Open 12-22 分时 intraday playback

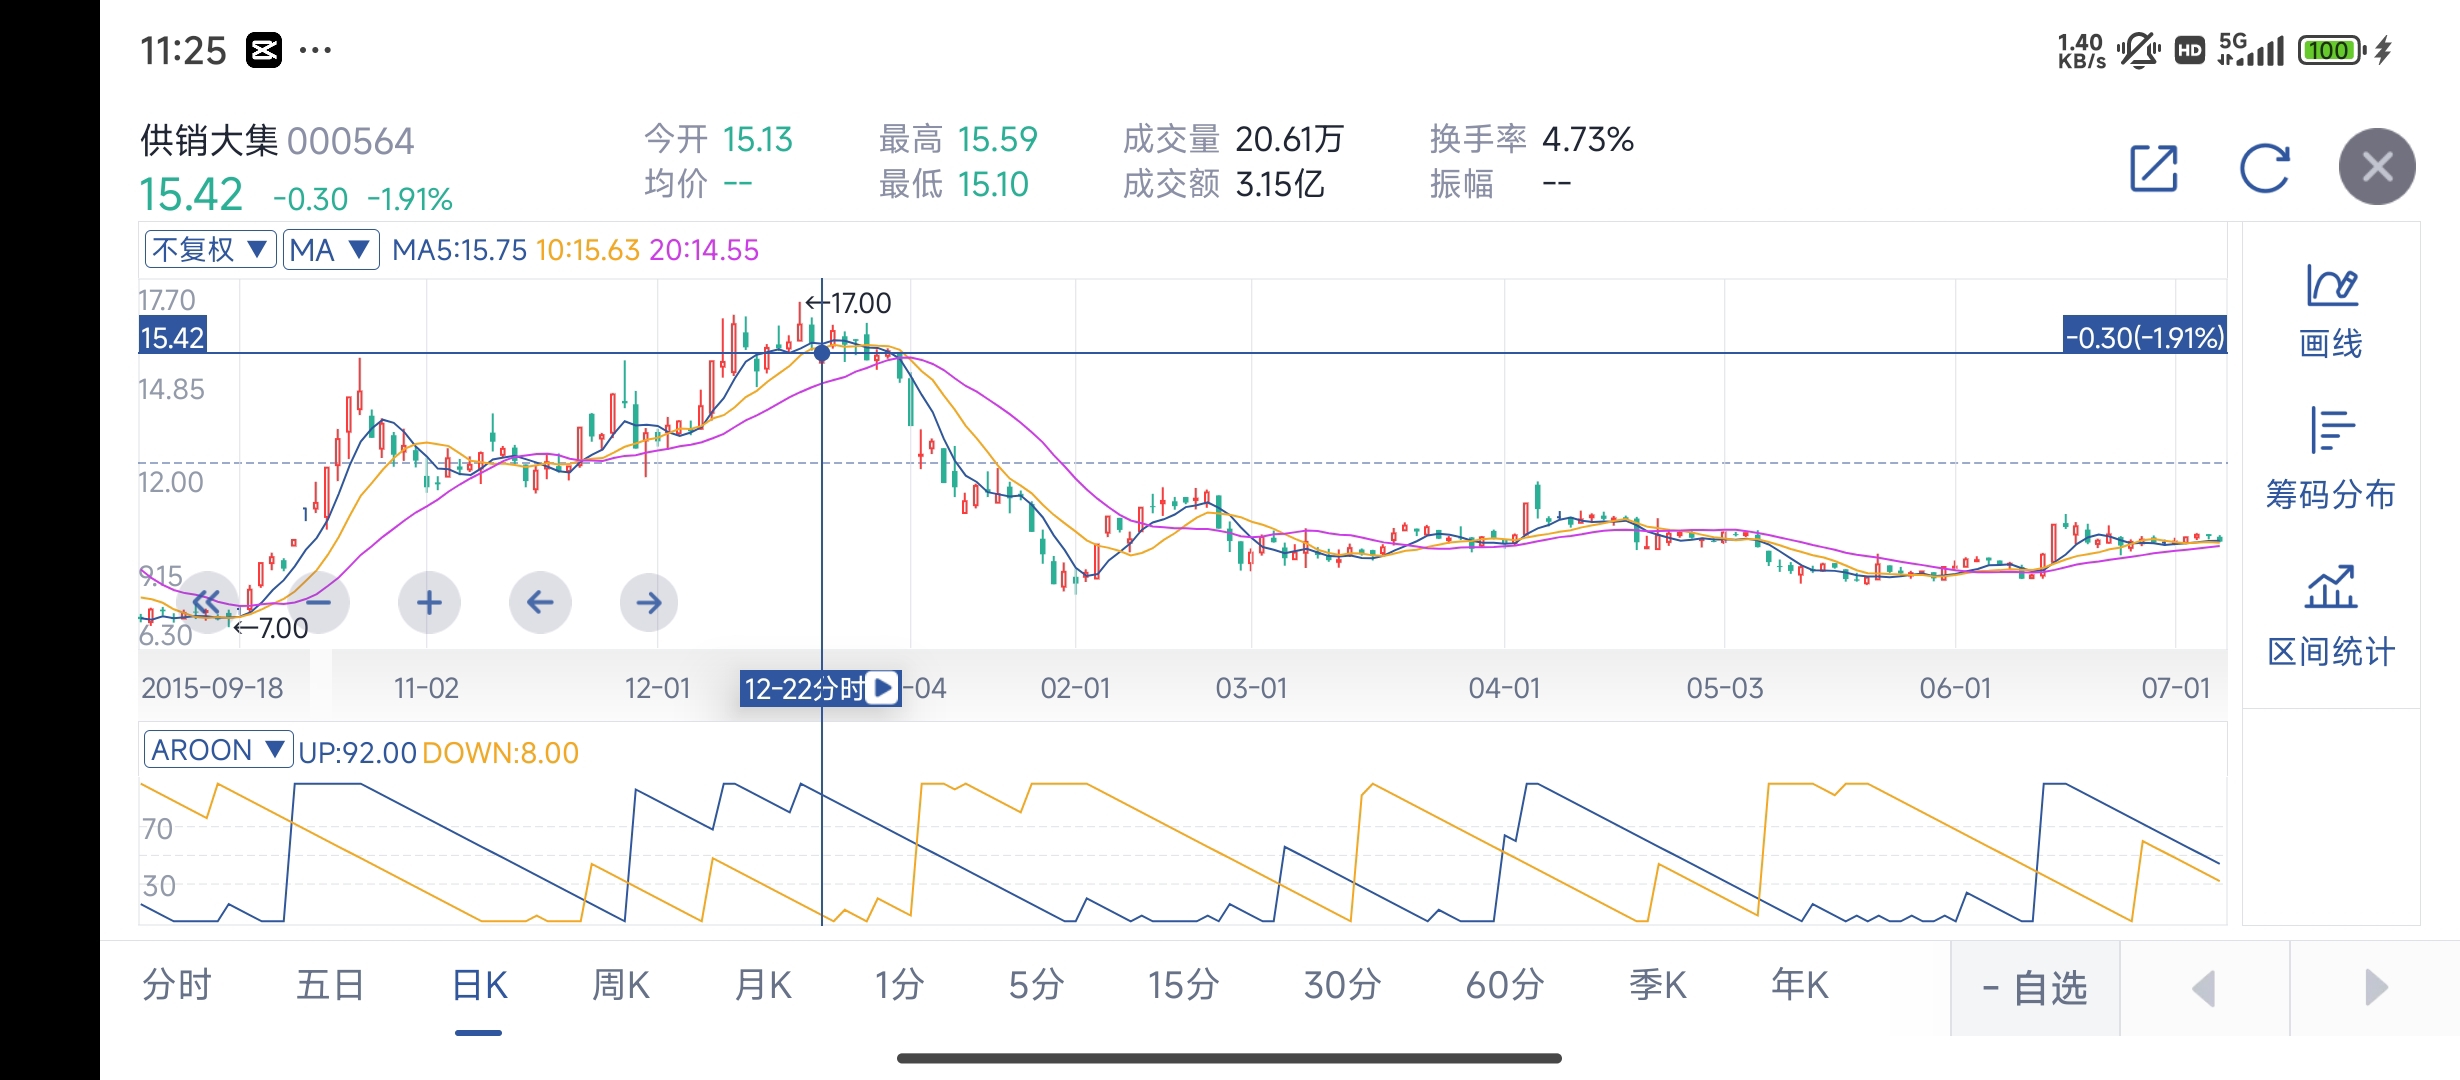(881, 688)
